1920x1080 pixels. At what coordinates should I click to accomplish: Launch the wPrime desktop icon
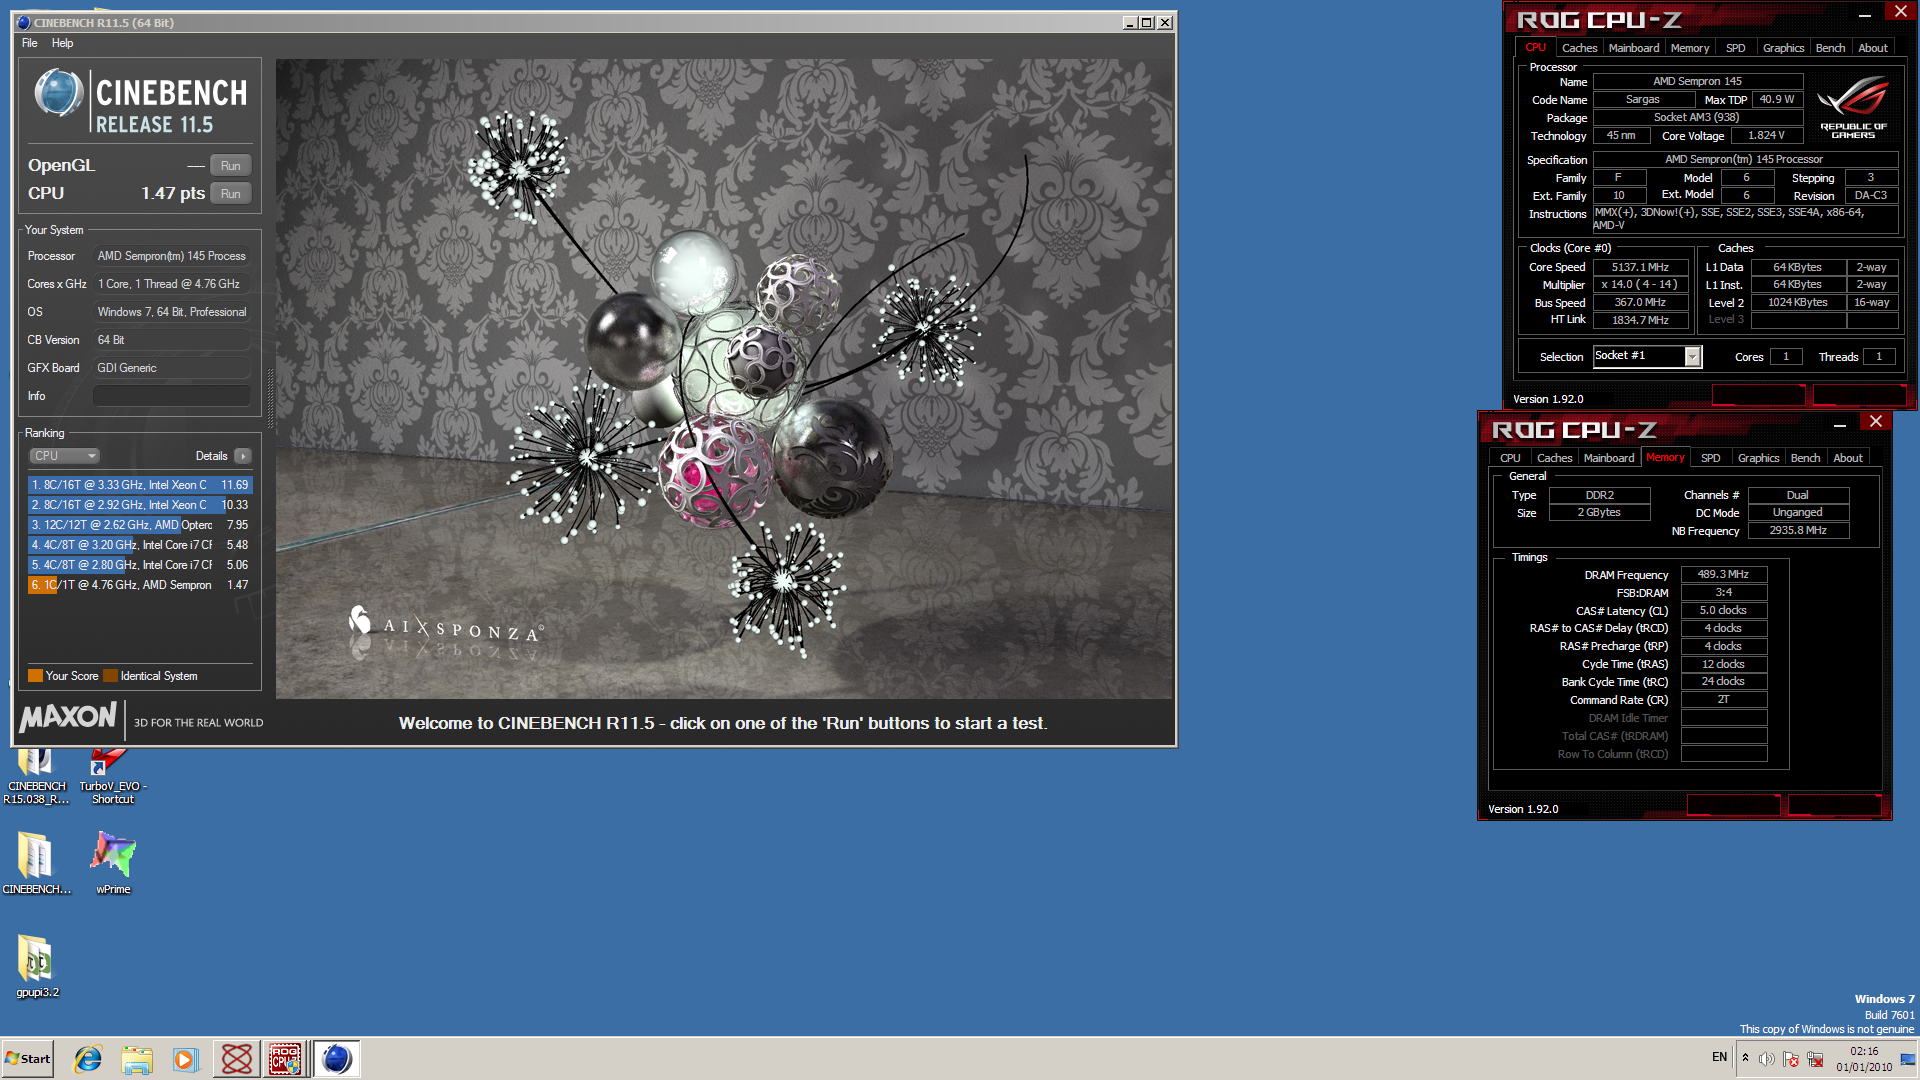[113, 862]
